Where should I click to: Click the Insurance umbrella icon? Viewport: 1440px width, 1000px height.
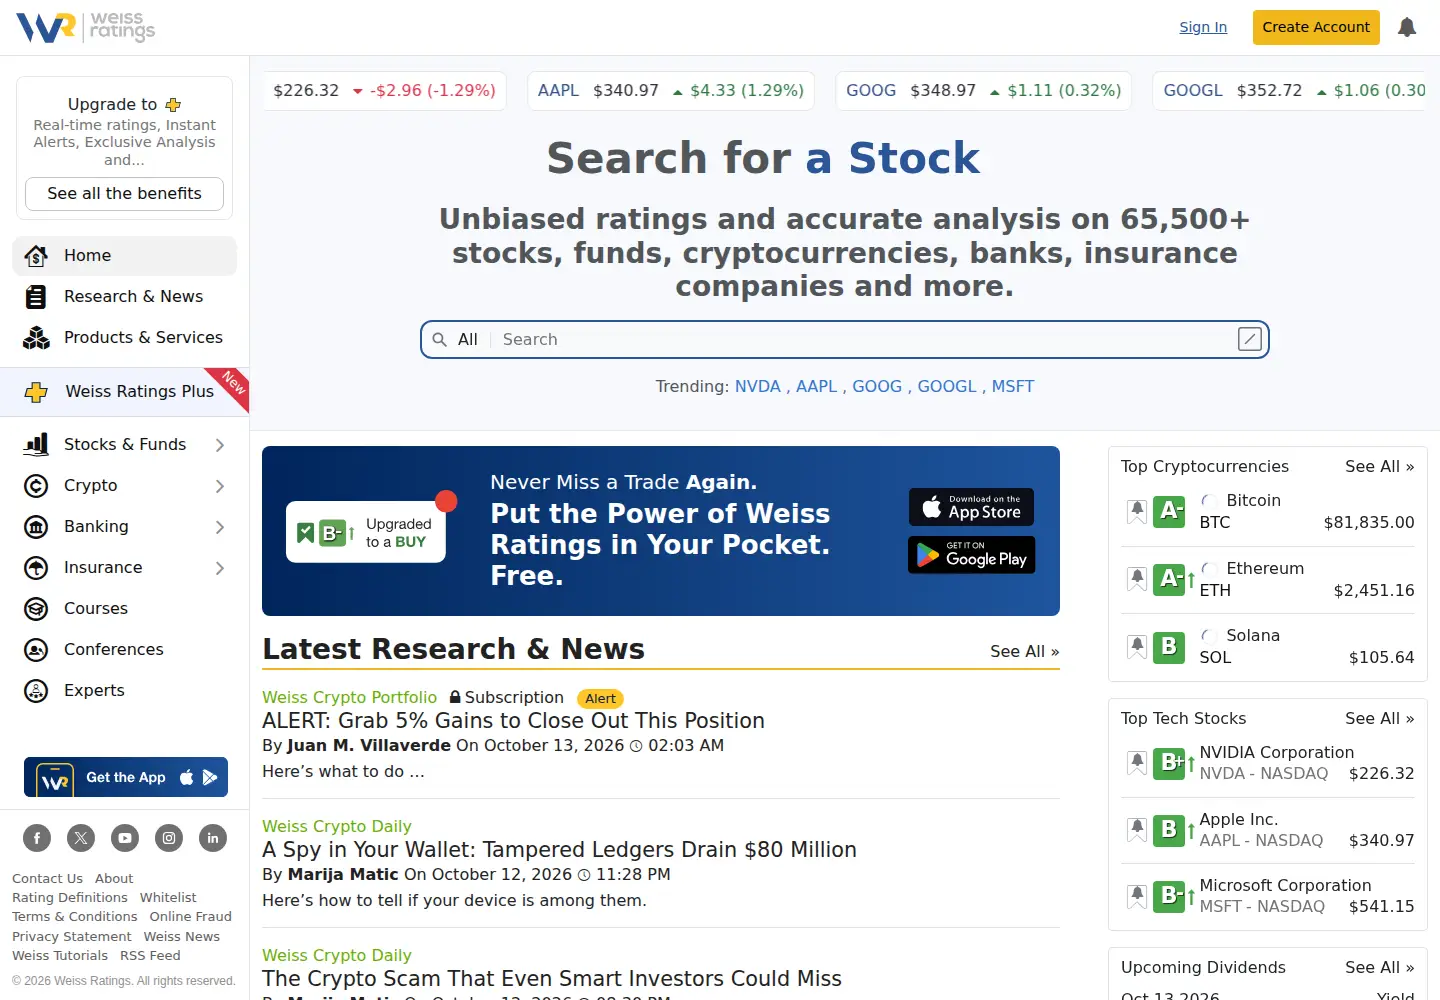(36, 568)
